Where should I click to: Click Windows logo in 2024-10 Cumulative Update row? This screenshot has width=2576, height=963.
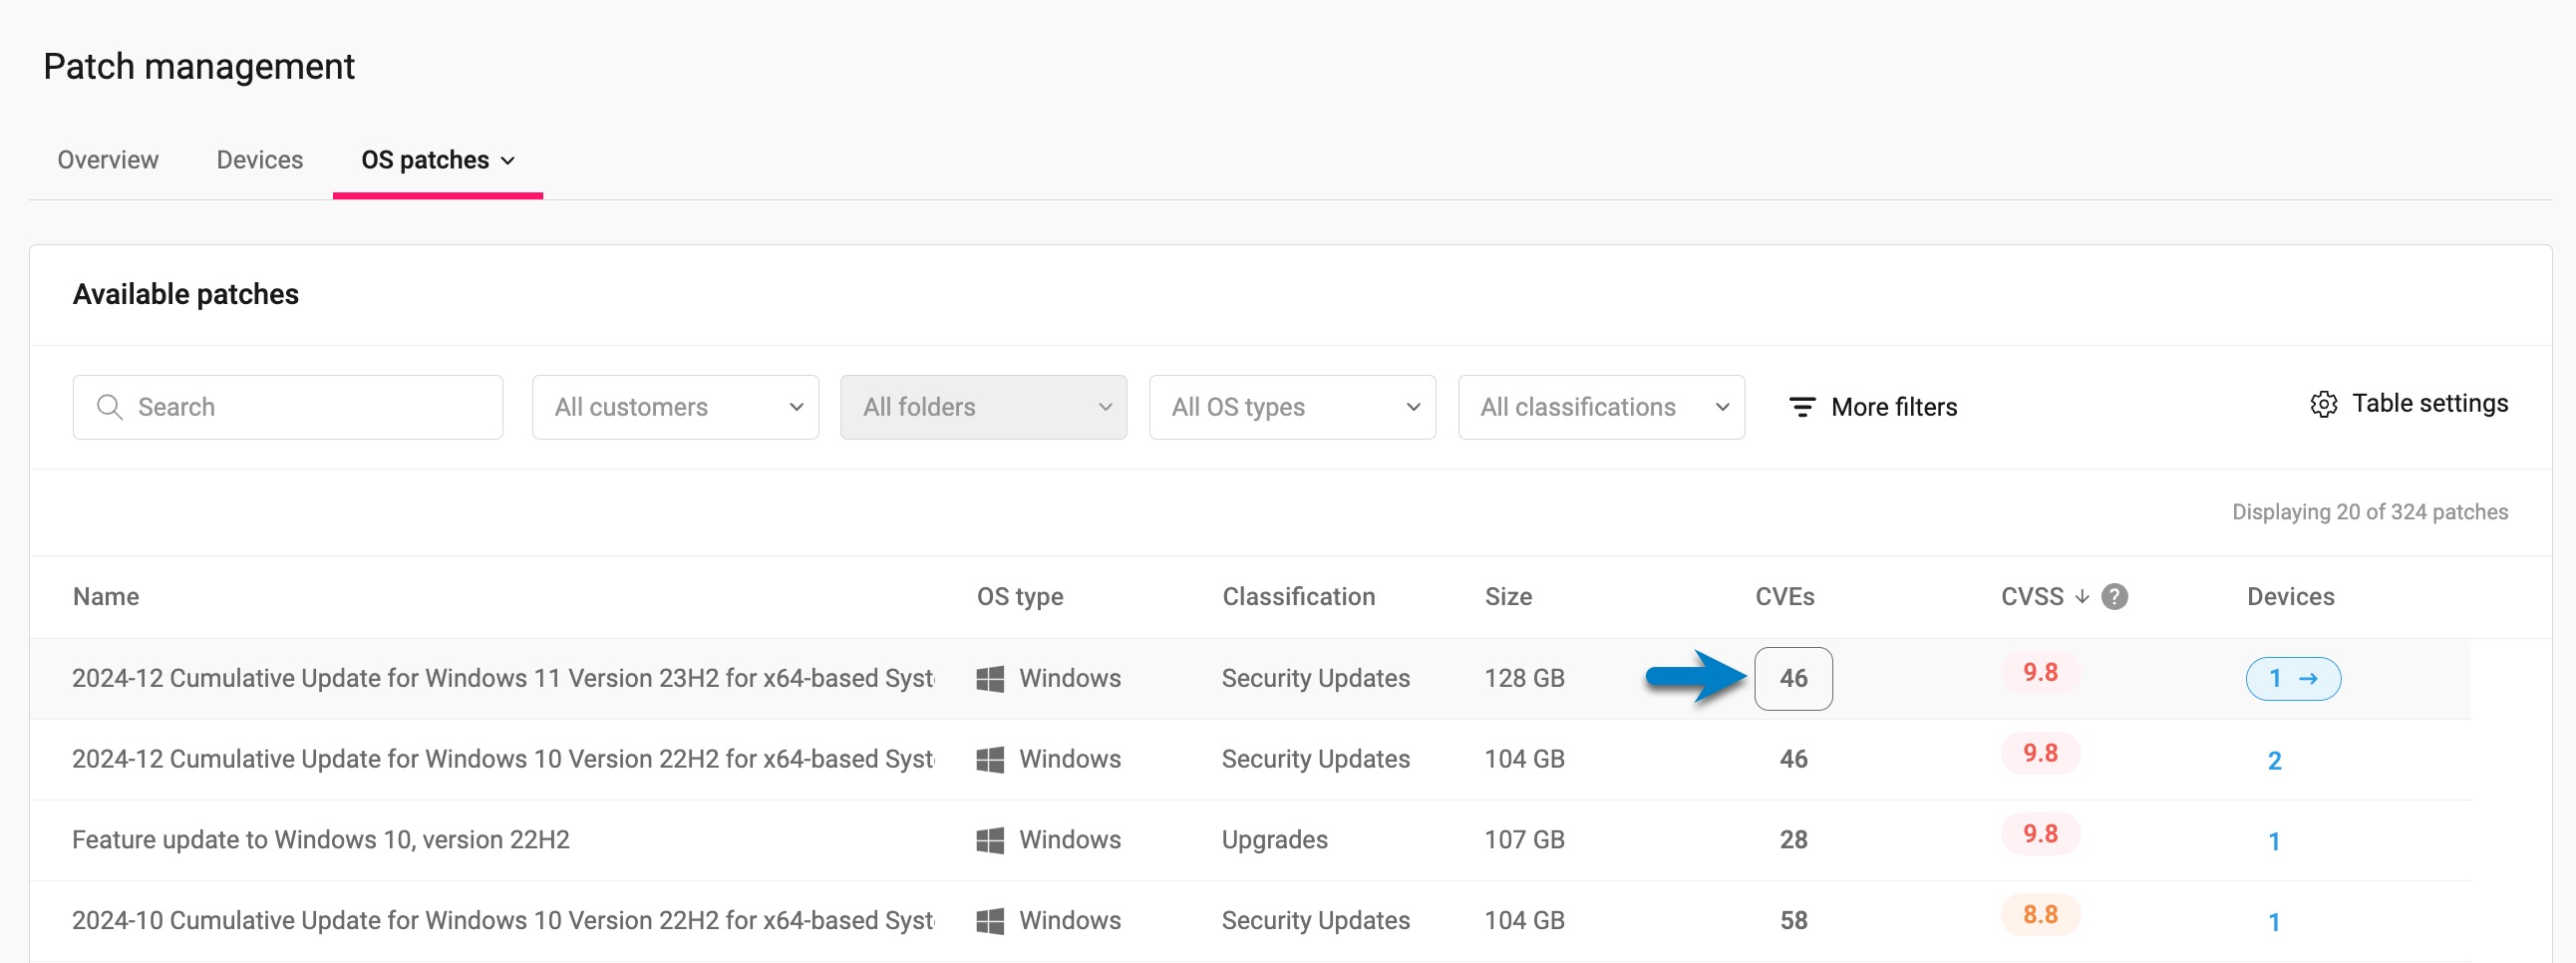pos(989,920)
